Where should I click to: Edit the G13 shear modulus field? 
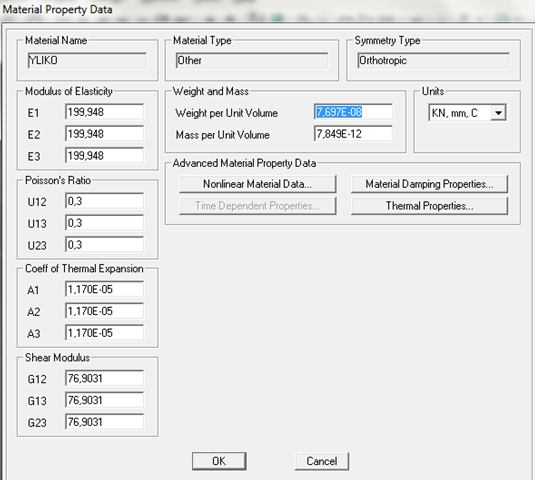tap(104, 400)
